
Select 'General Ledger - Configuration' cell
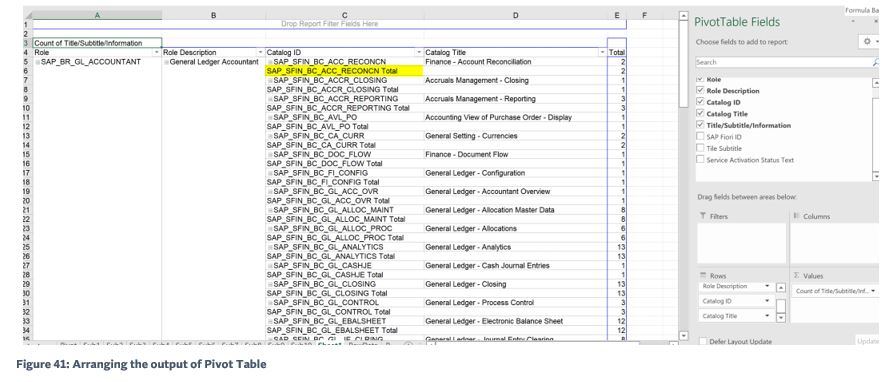tap(515, 173)
